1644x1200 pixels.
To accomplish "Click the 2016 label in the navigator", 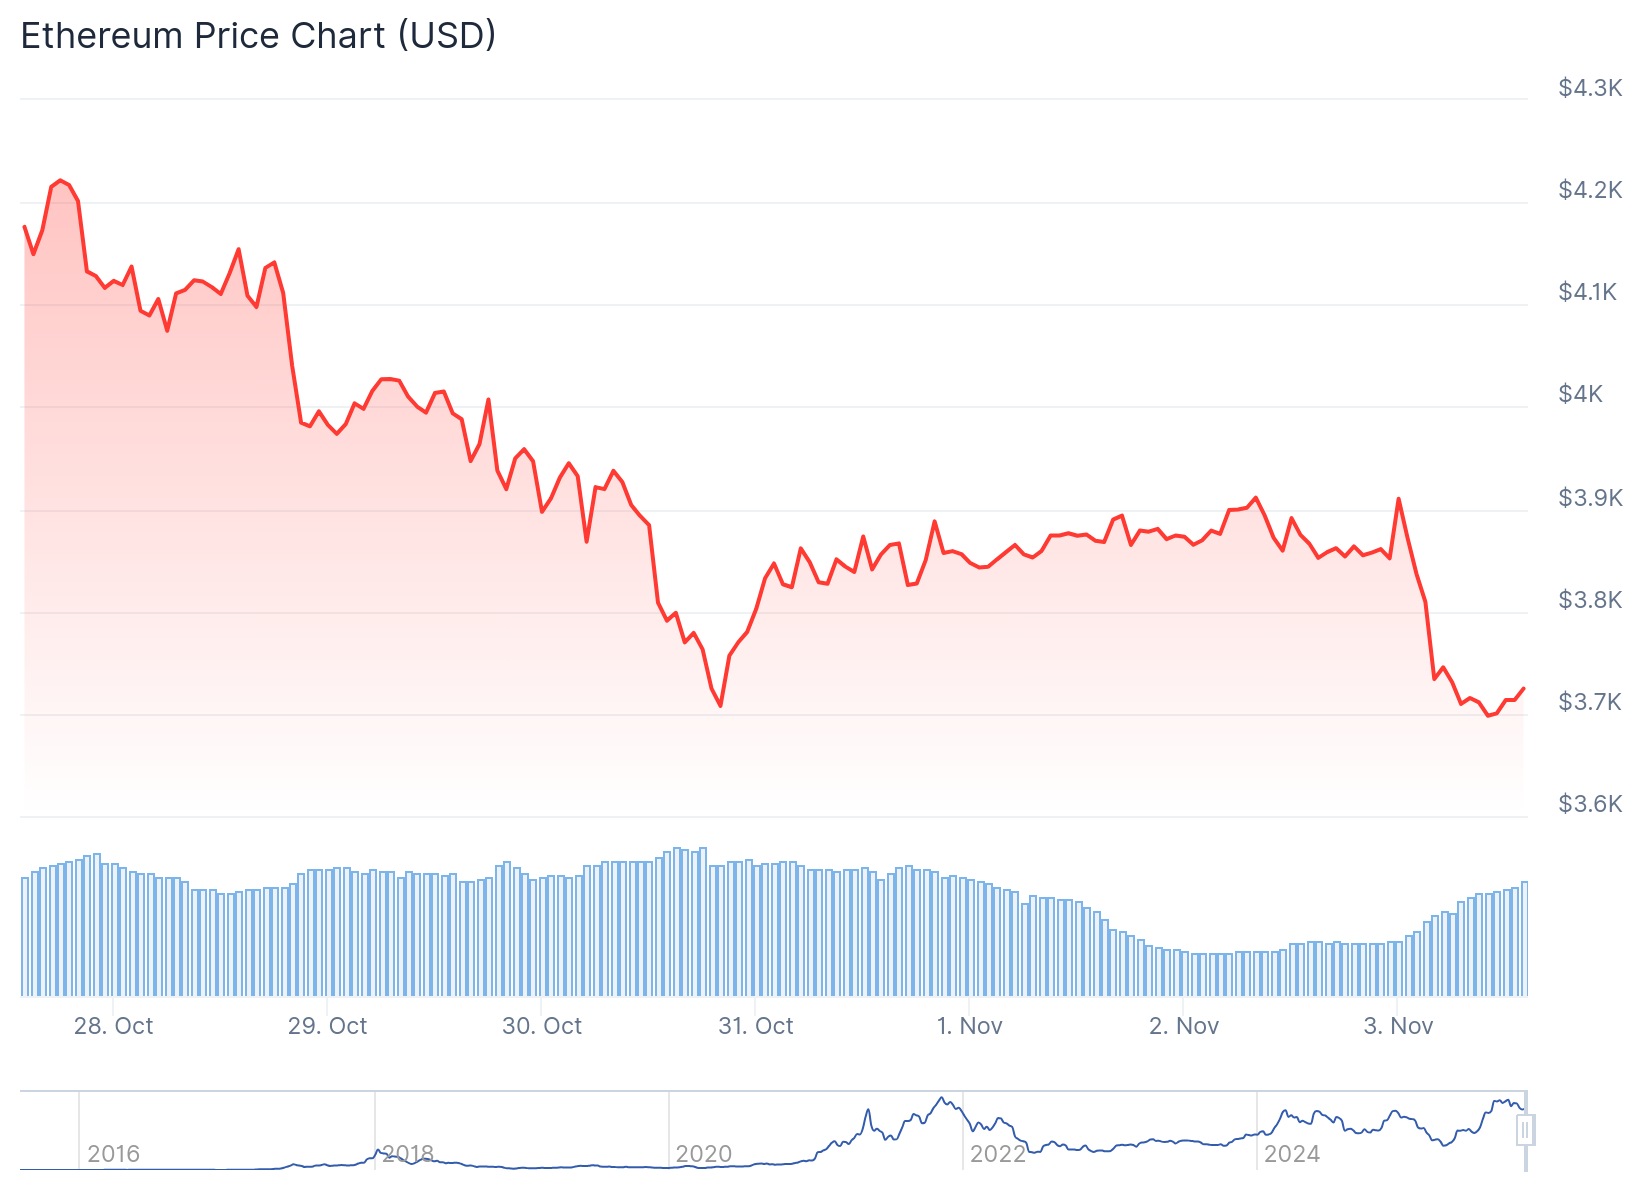I will click(x=113, y=1154).
